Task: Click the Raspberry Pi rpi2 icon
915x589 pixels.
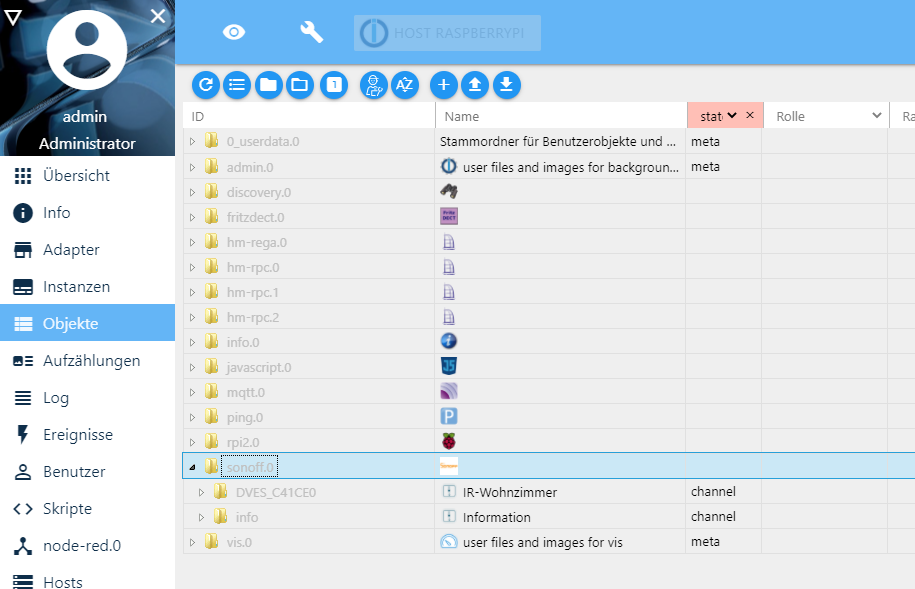Action: (449, 441)
